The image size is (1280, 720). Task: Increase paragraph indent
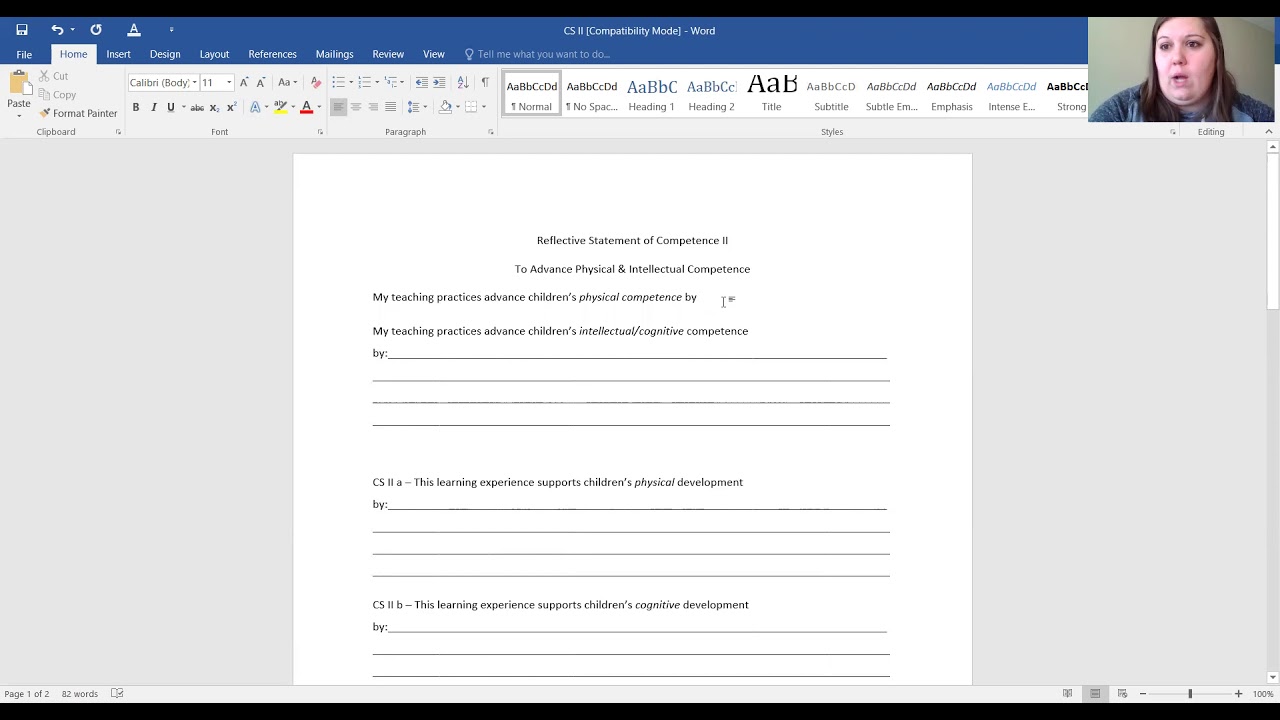pyautogui.click(x=439, y=82)
